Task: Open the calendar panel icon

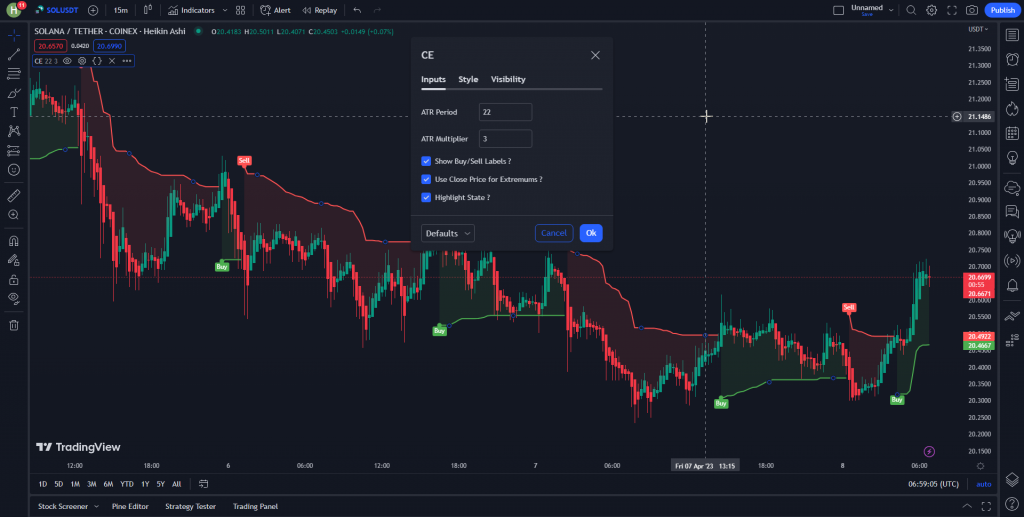Action: click(1012, 134)
